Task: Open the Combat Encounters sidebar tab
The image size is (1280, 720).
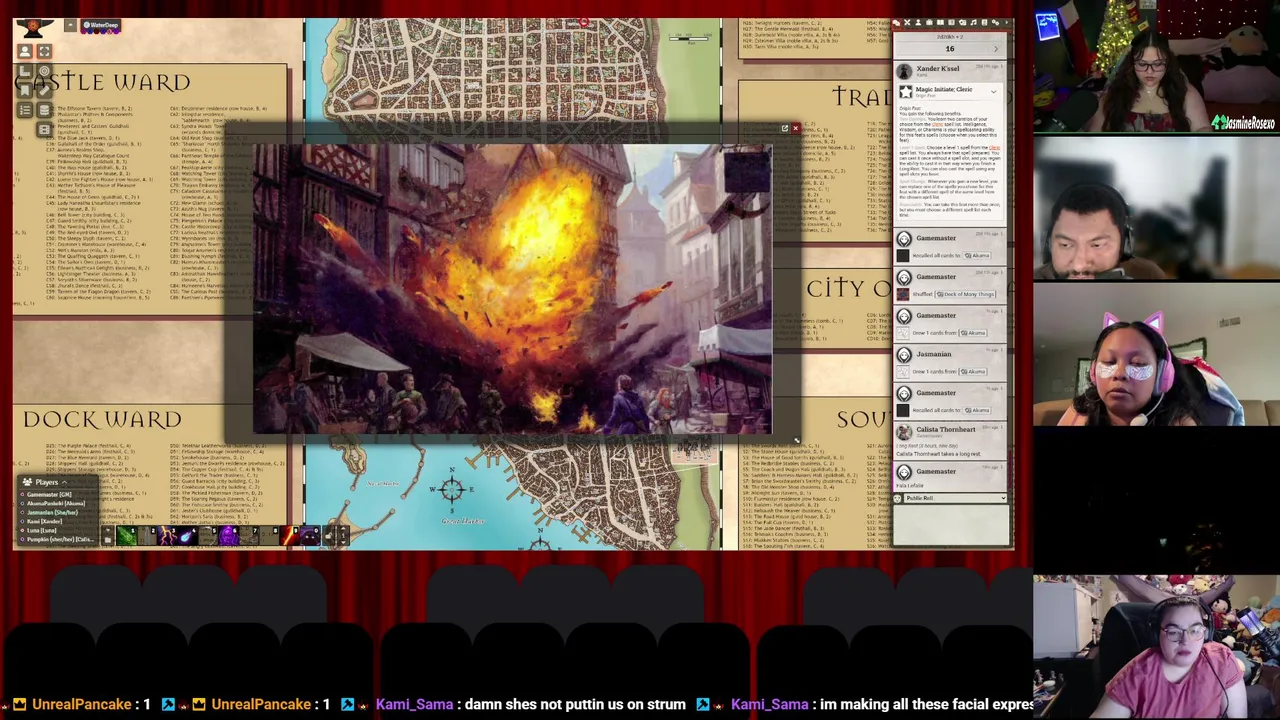Action: [x=907, y=23]
